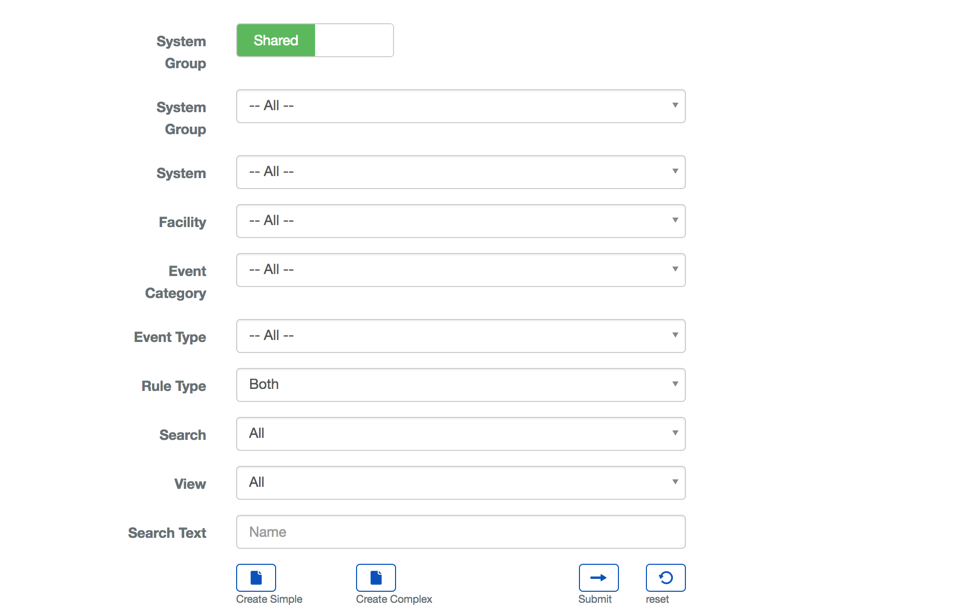The image size is (961, 614).
Task: Click the Create Complex document icon
Action: tap(376, 578)
